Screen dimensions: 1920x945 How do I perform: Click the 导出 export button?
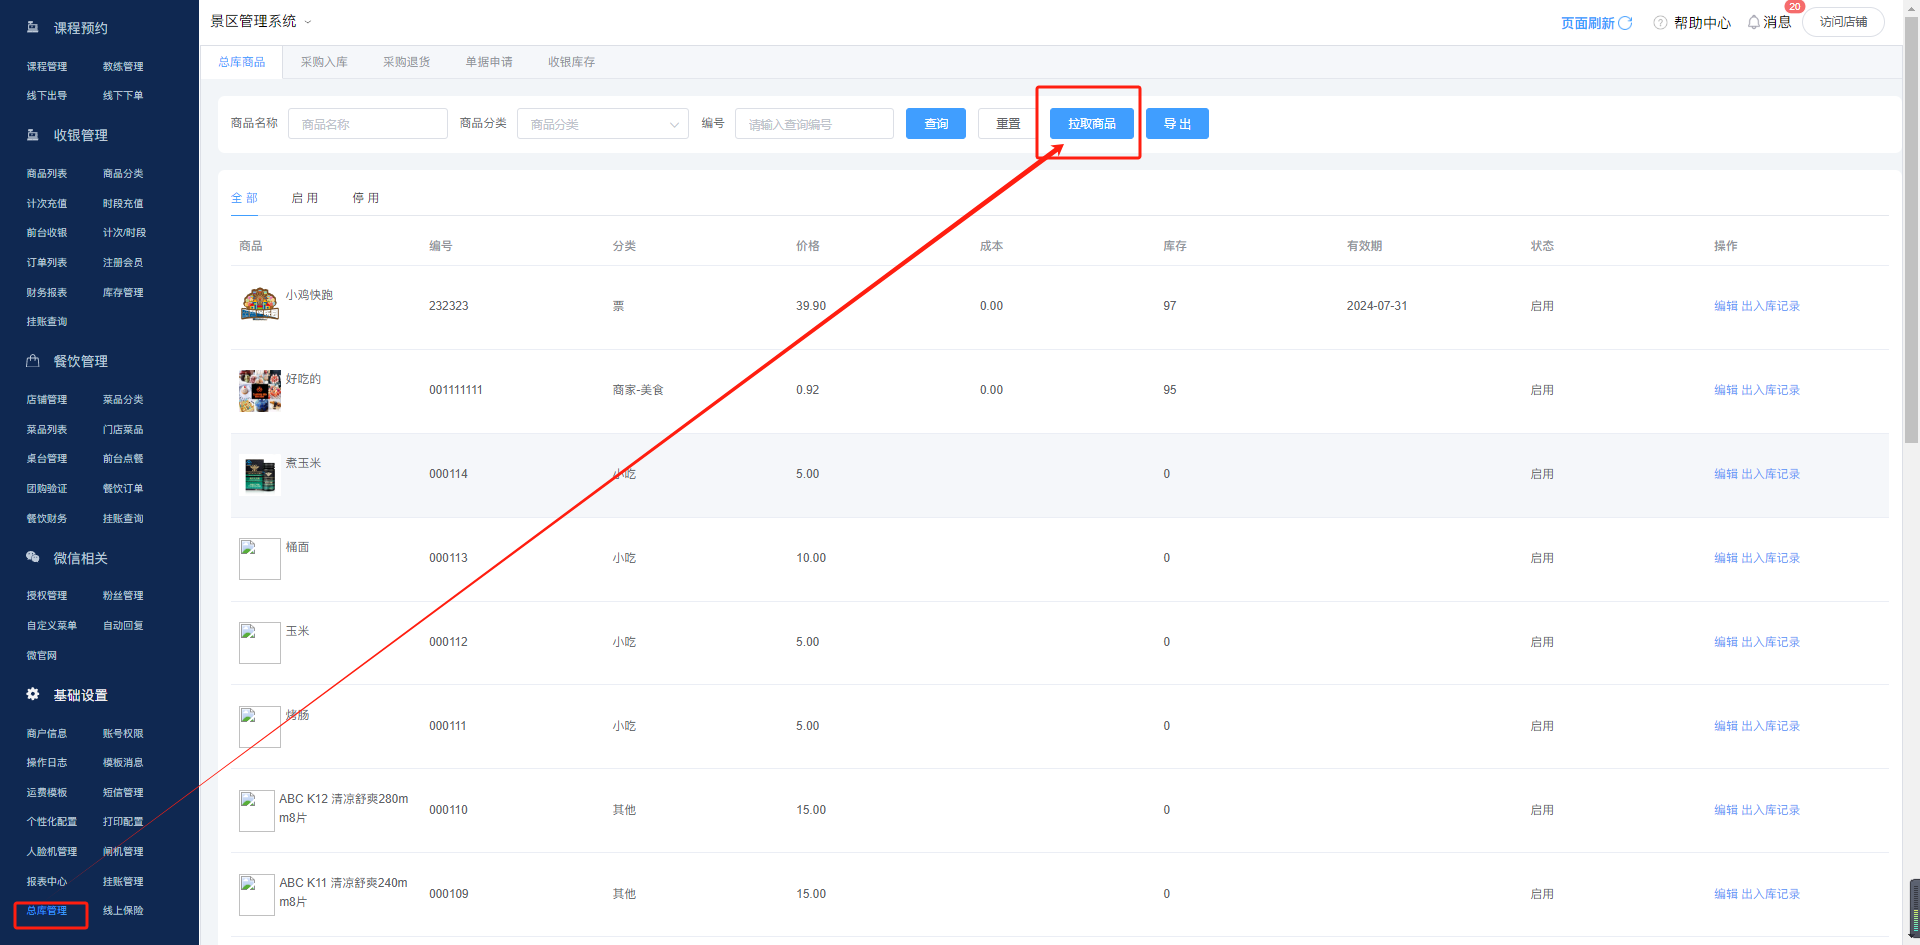[x=1177, y=124]
